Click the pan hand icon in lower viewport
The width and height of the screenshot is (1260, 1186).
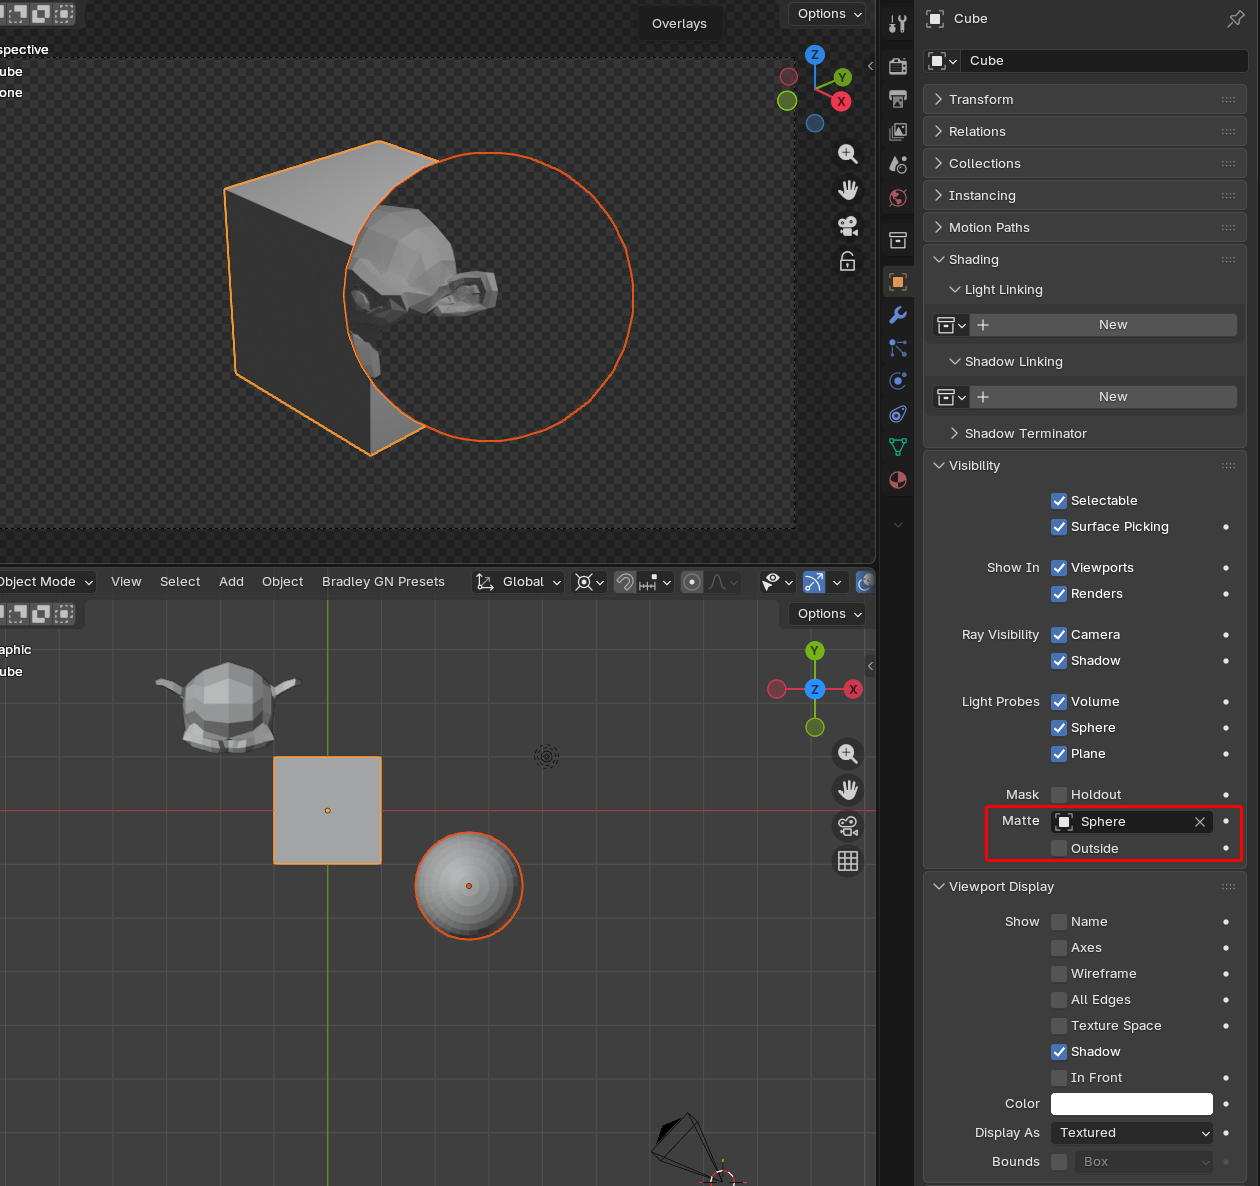pyautogui.click(x=848, y=790)
